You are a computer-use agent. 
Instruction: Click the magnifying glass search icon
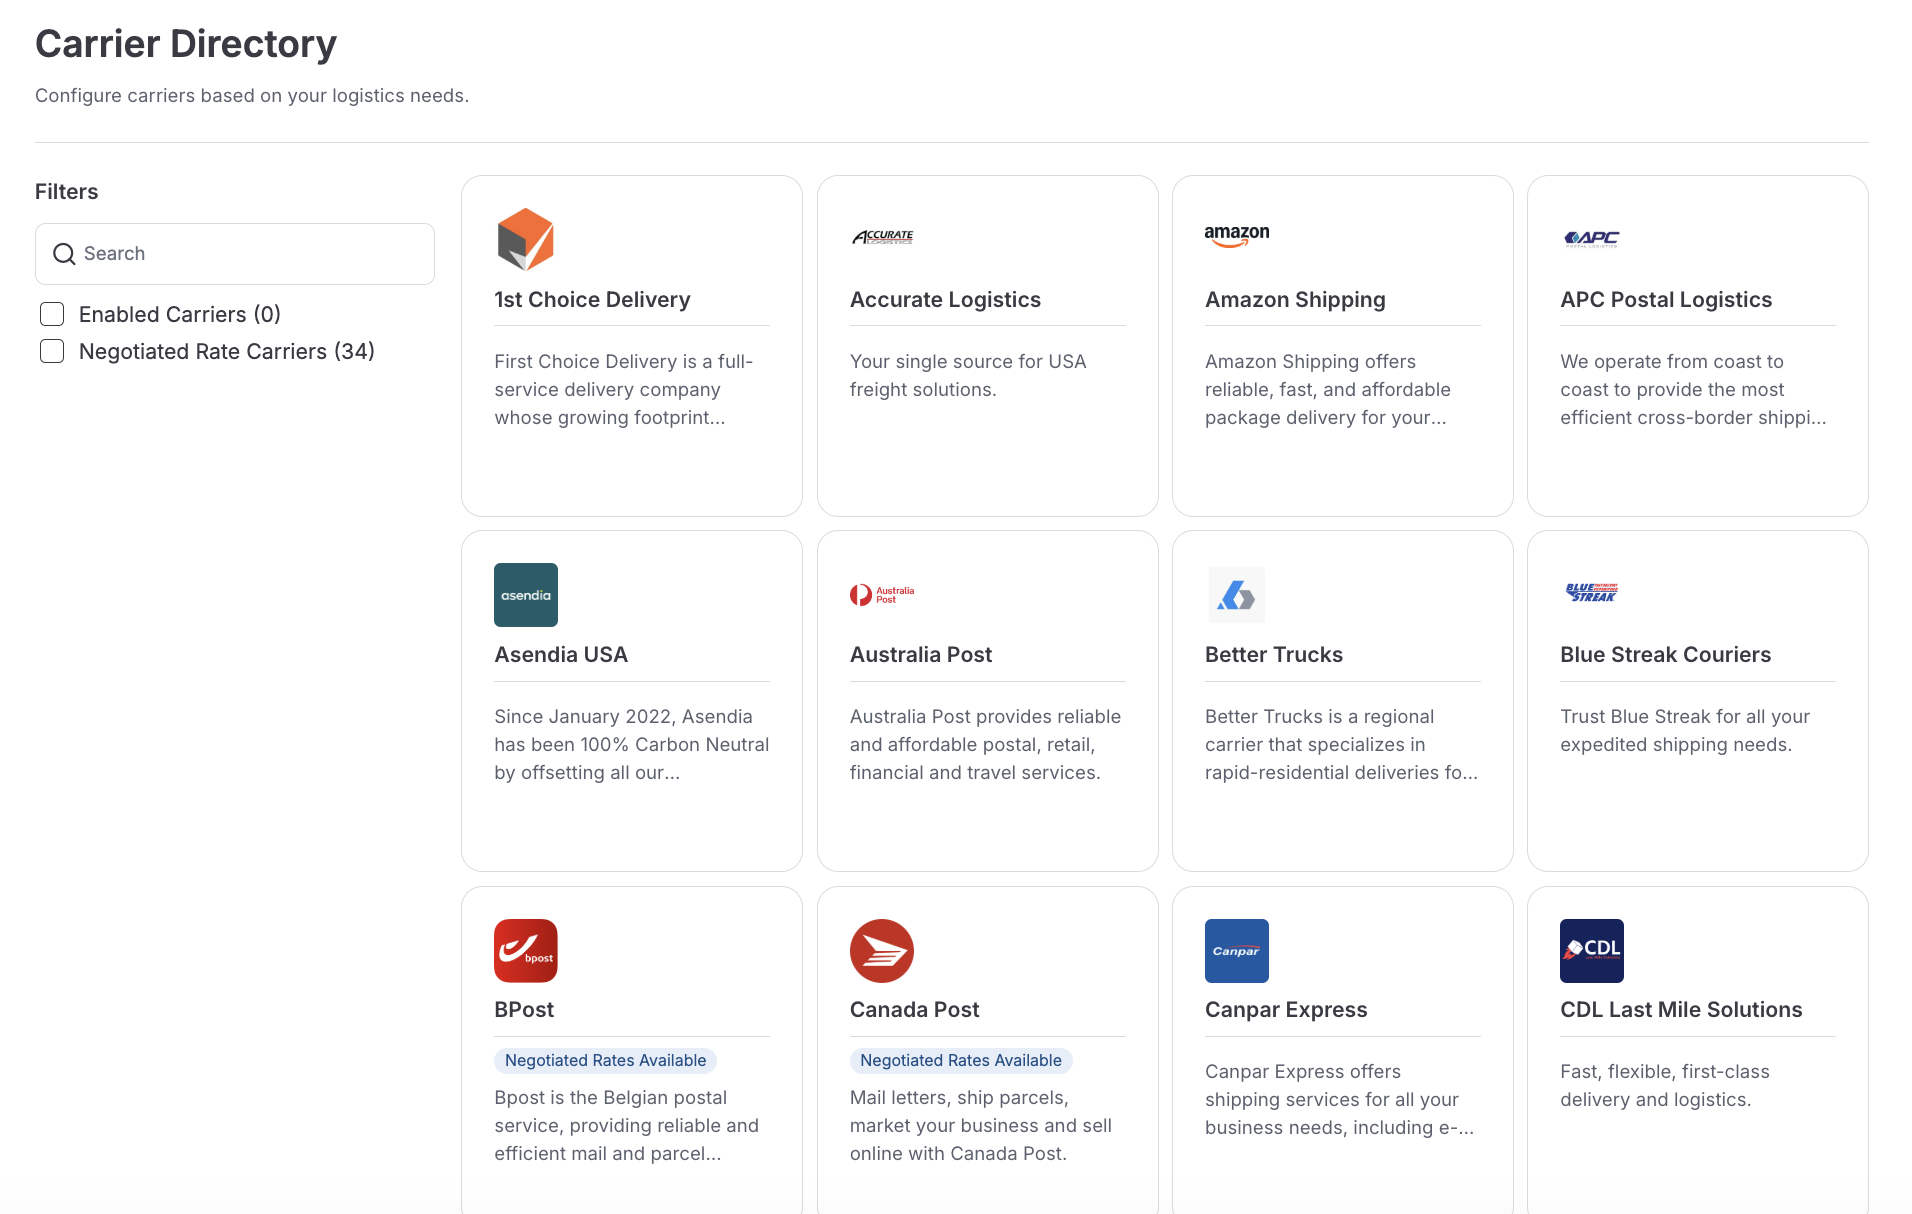click(64, 254)
